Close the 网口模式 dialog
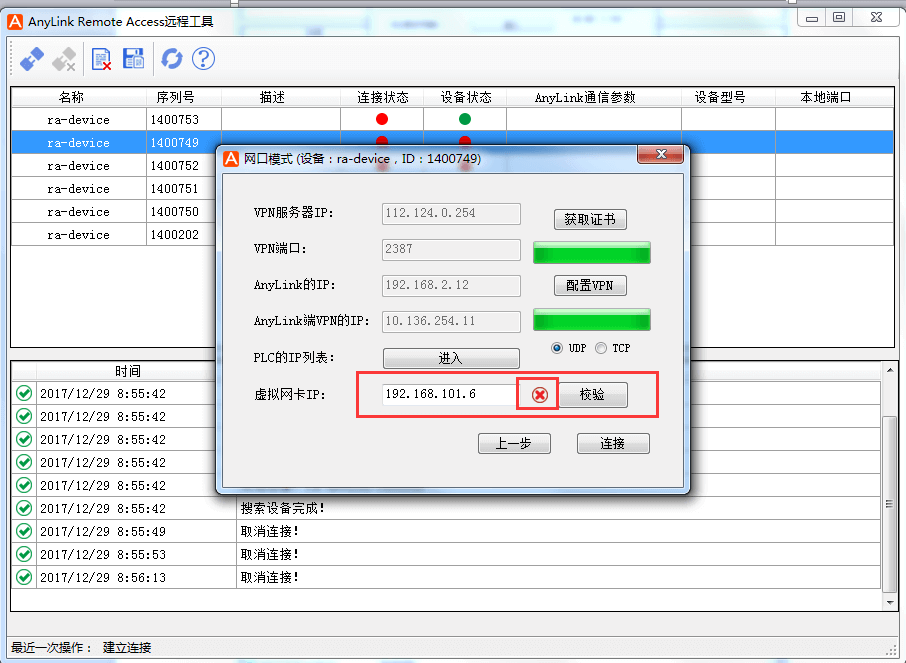906x663 pixels. pyautogui.click(x=660, y=154)
